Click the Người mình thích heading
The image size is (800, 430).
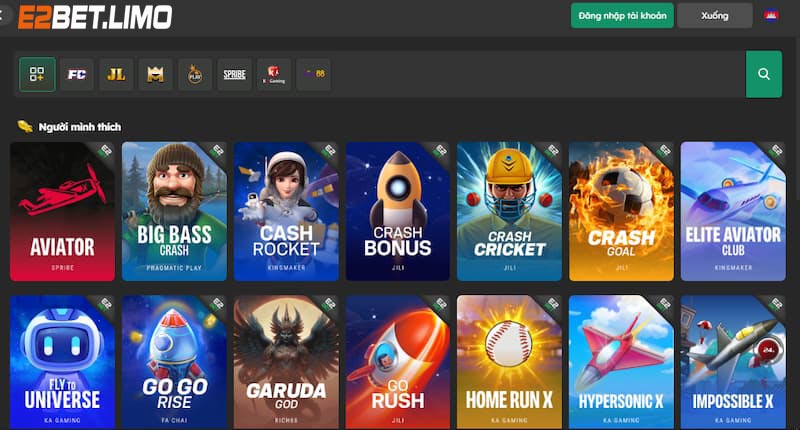(80, 127)
